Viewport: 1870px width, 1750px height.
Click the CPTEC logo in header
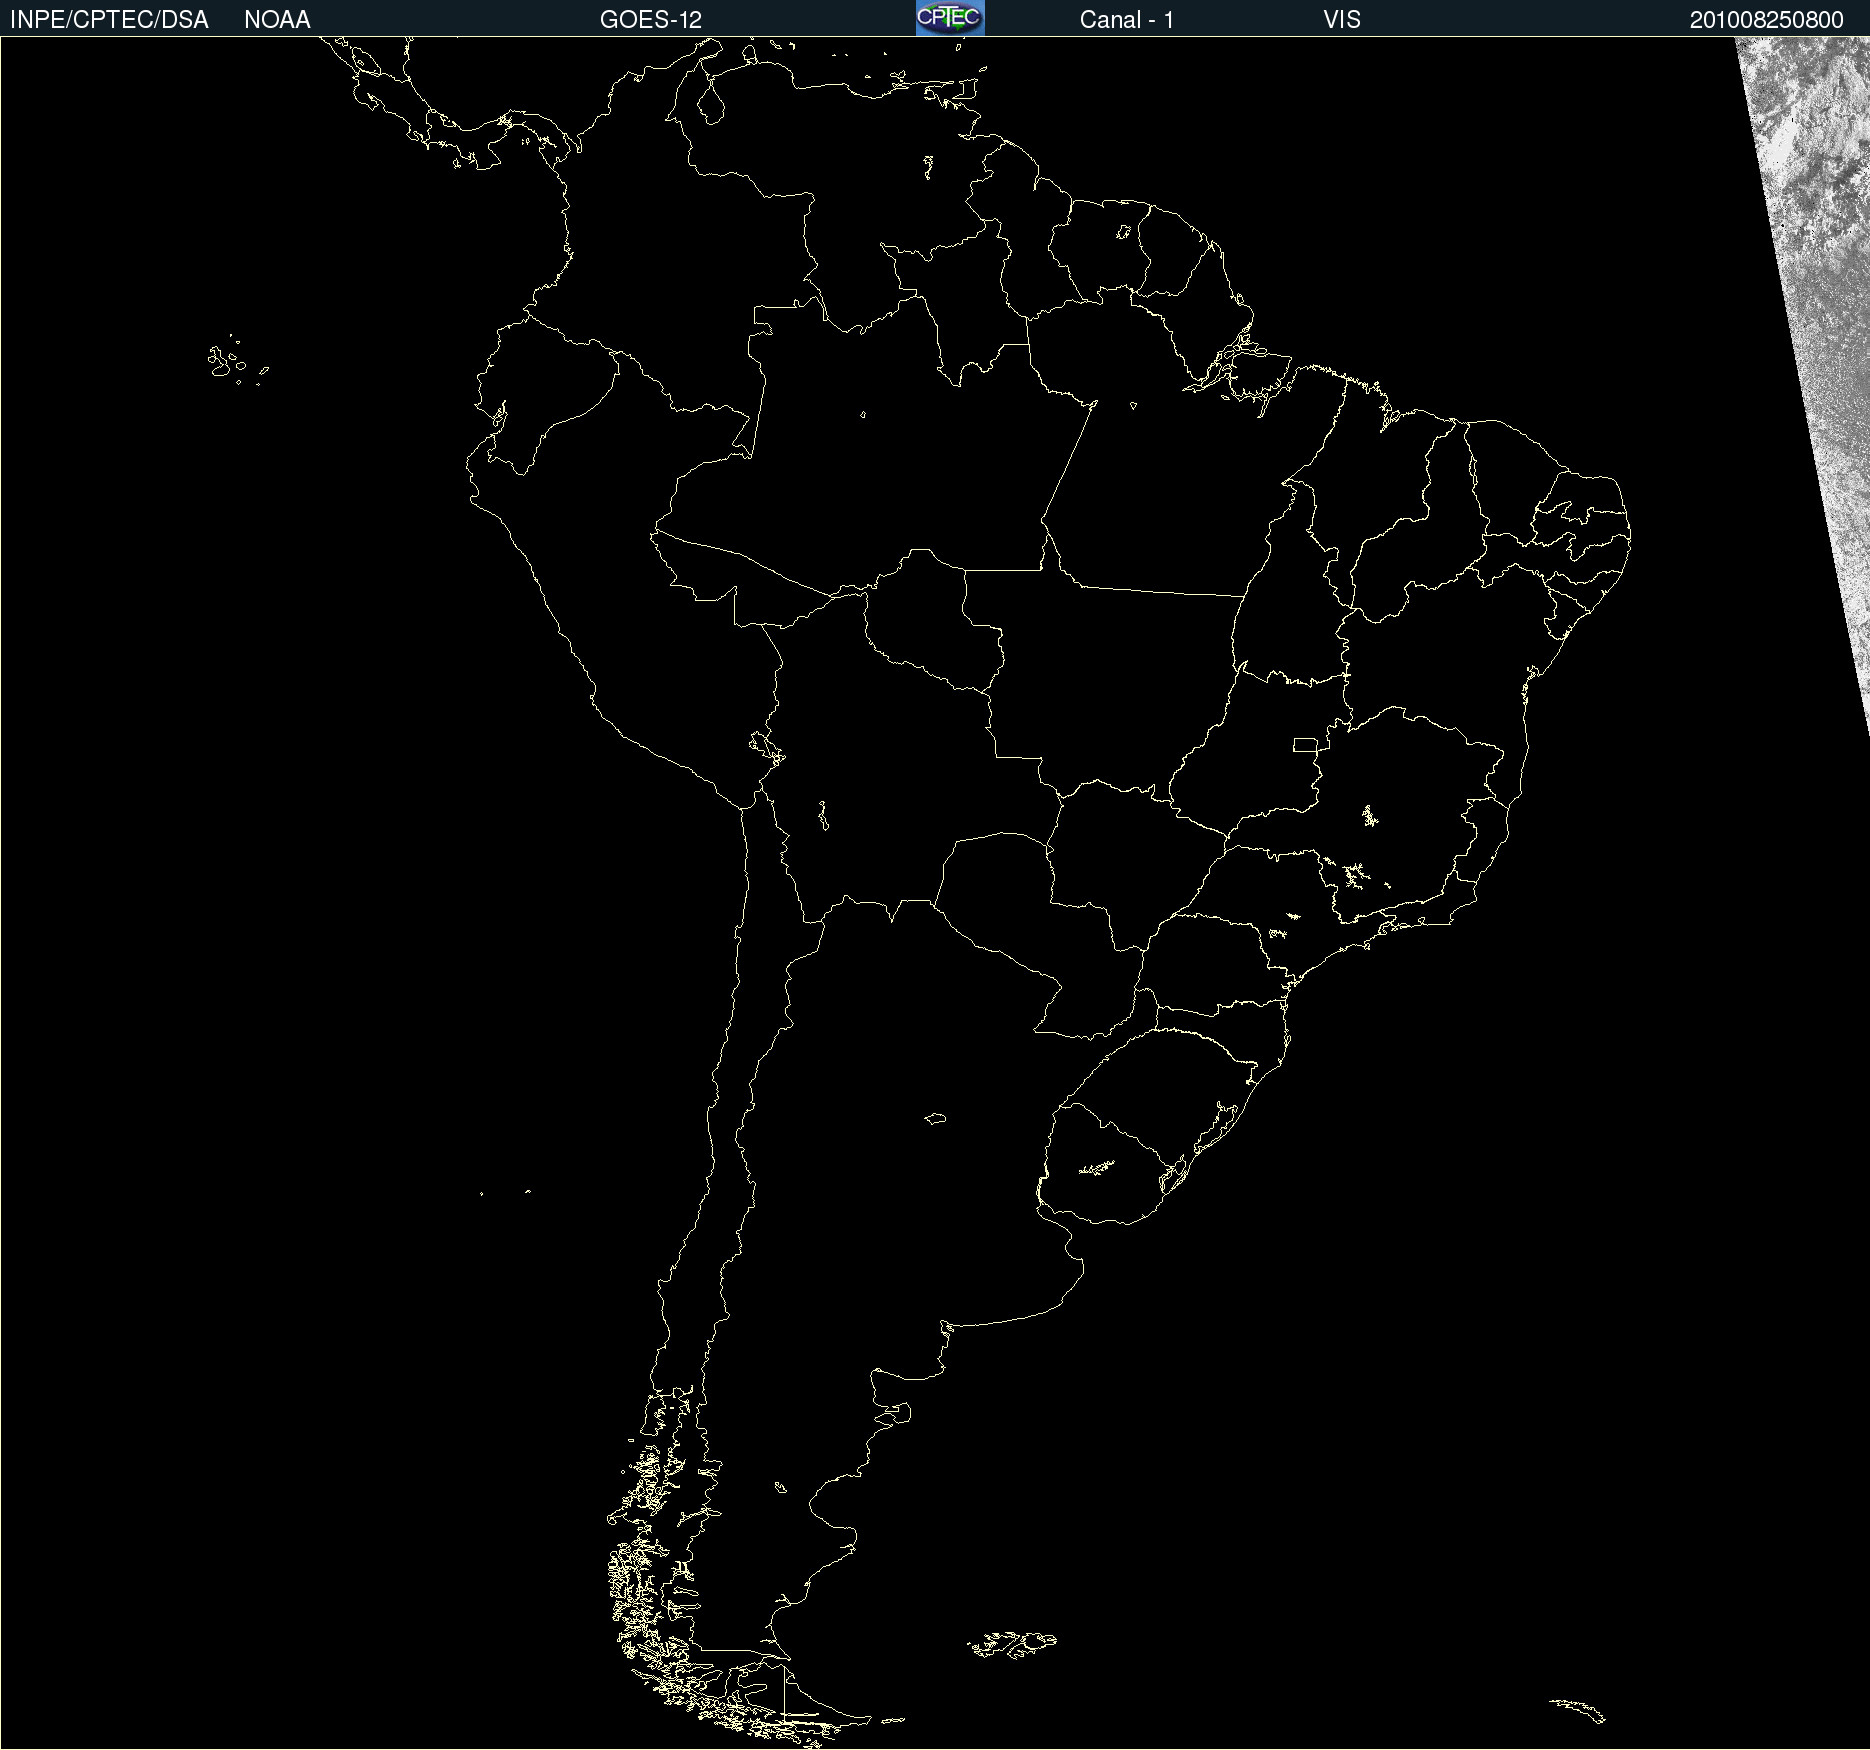tap(950, 18)
